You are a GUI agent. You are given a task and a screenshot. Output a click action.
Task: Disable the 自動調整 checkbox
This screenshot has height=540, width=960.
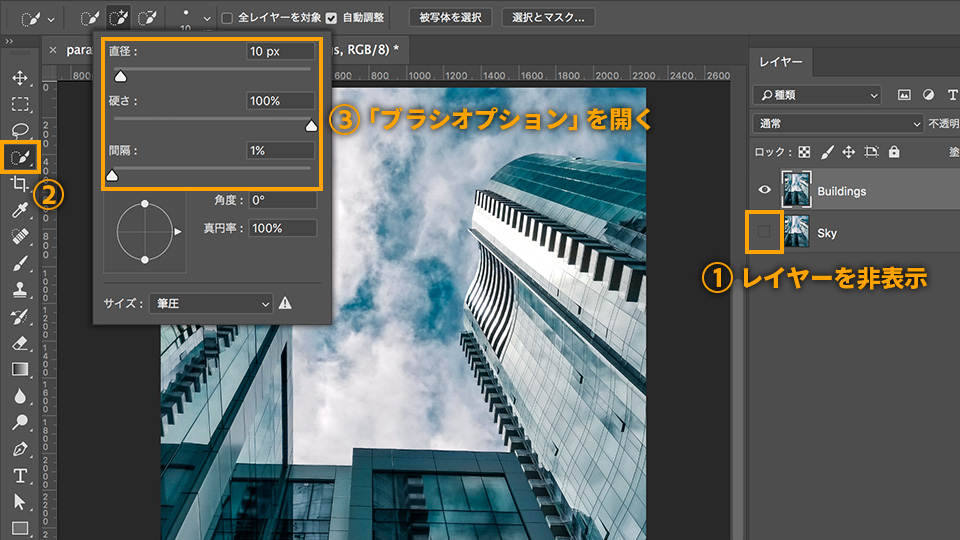coord(331,18)
